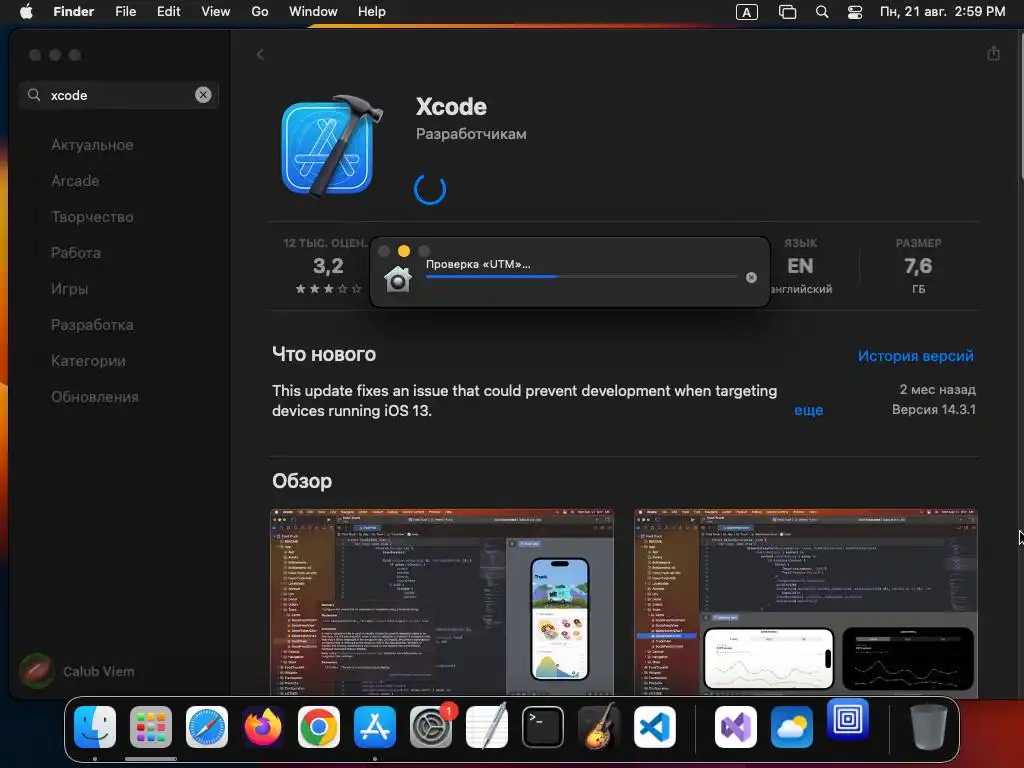Open Категории section in sidebar
Image resolution: width=1024 pixels, height=768 pixels.
tap(88, 360)
